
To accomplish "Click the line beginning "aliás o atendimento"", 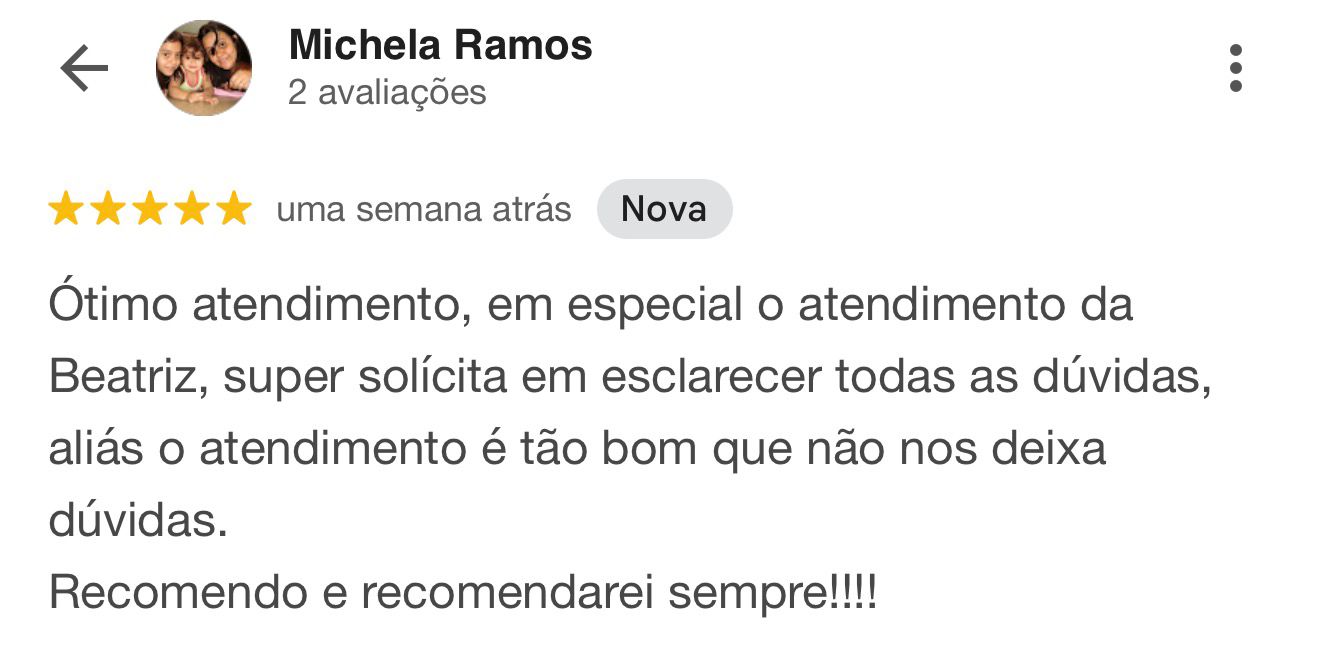I will (x=577, y=449).
